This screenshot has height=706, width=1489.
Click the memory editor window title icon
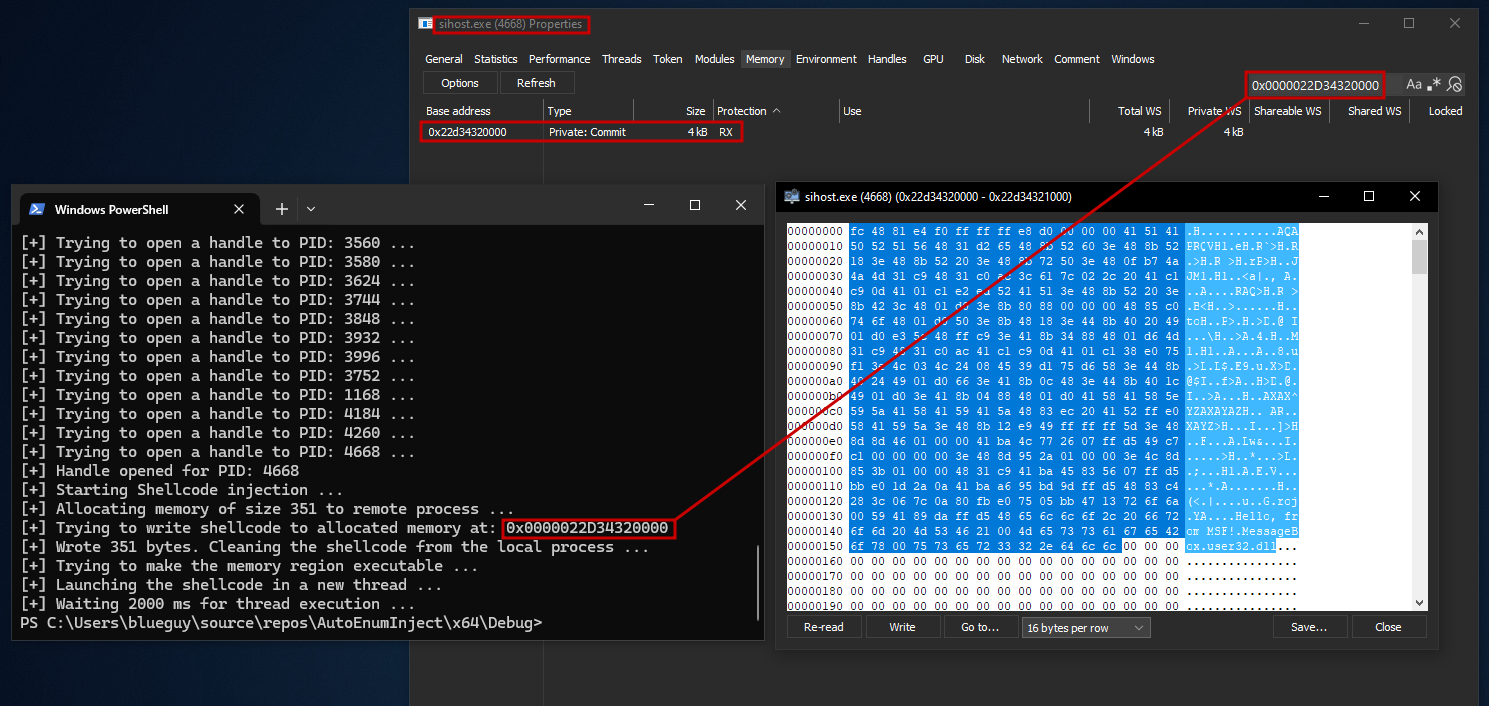click(x=791, y=197)
